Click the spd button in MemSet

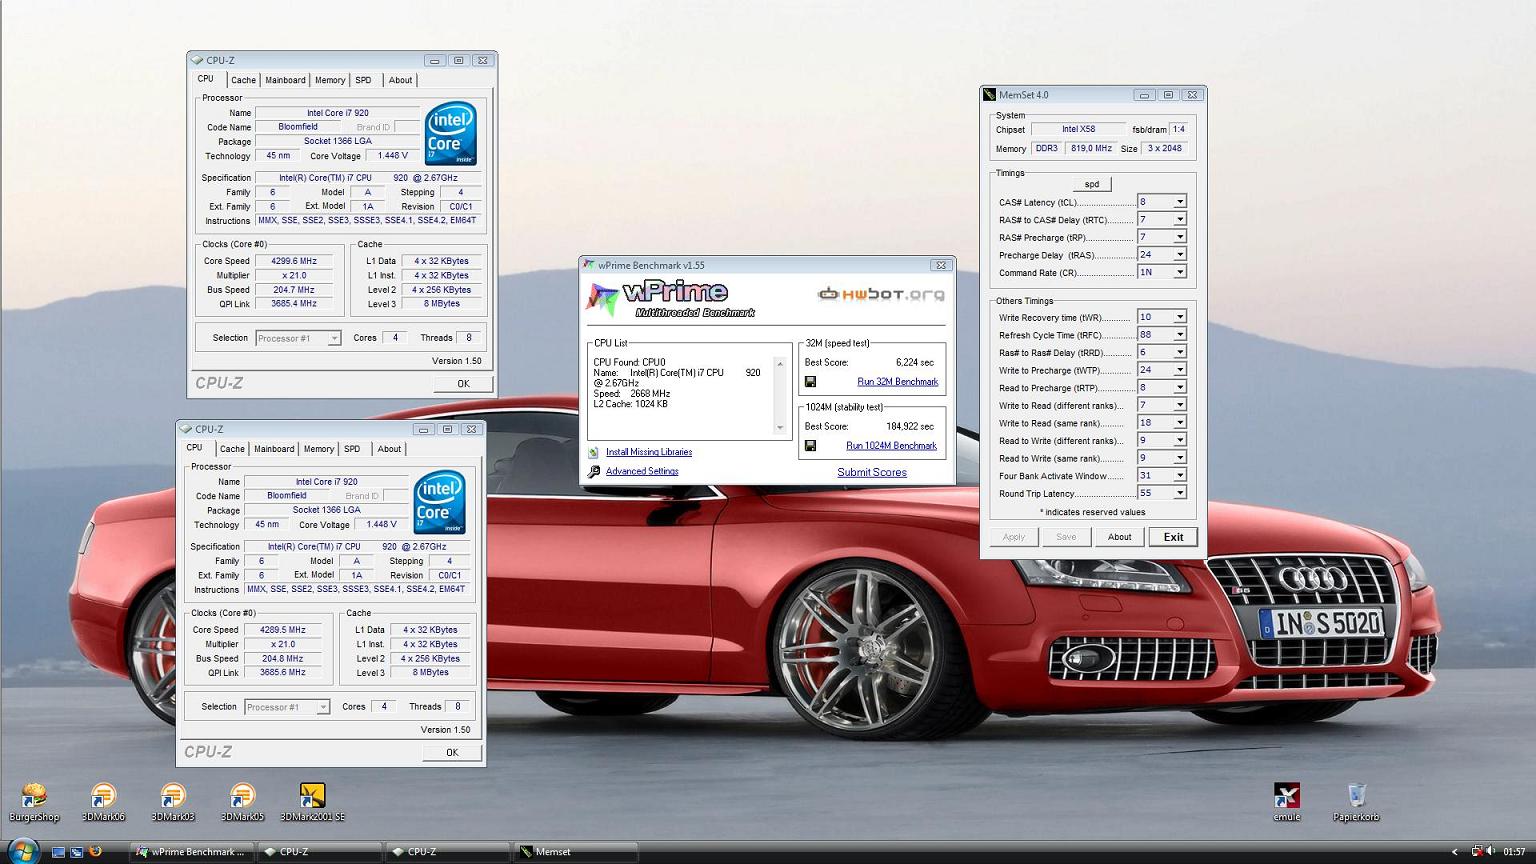1092,184
